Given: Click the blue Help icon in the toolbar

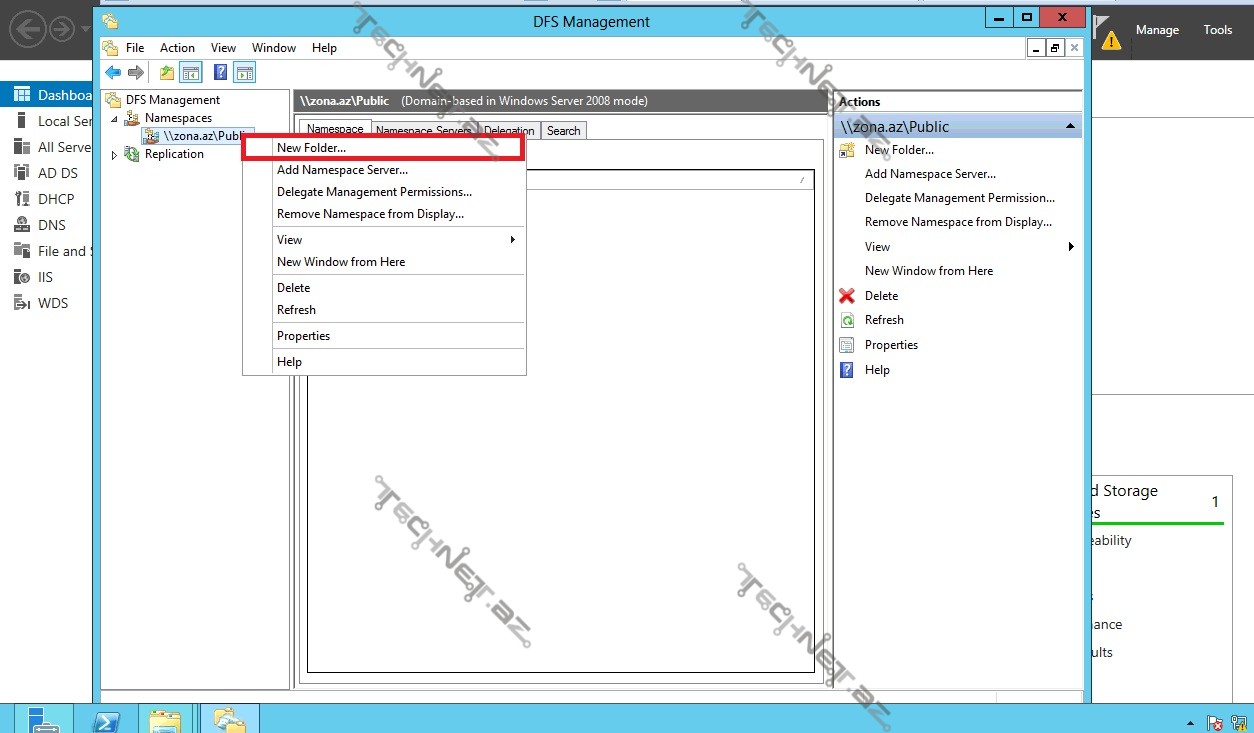Looking at the screenshot, I should click(x=220, y=72).
